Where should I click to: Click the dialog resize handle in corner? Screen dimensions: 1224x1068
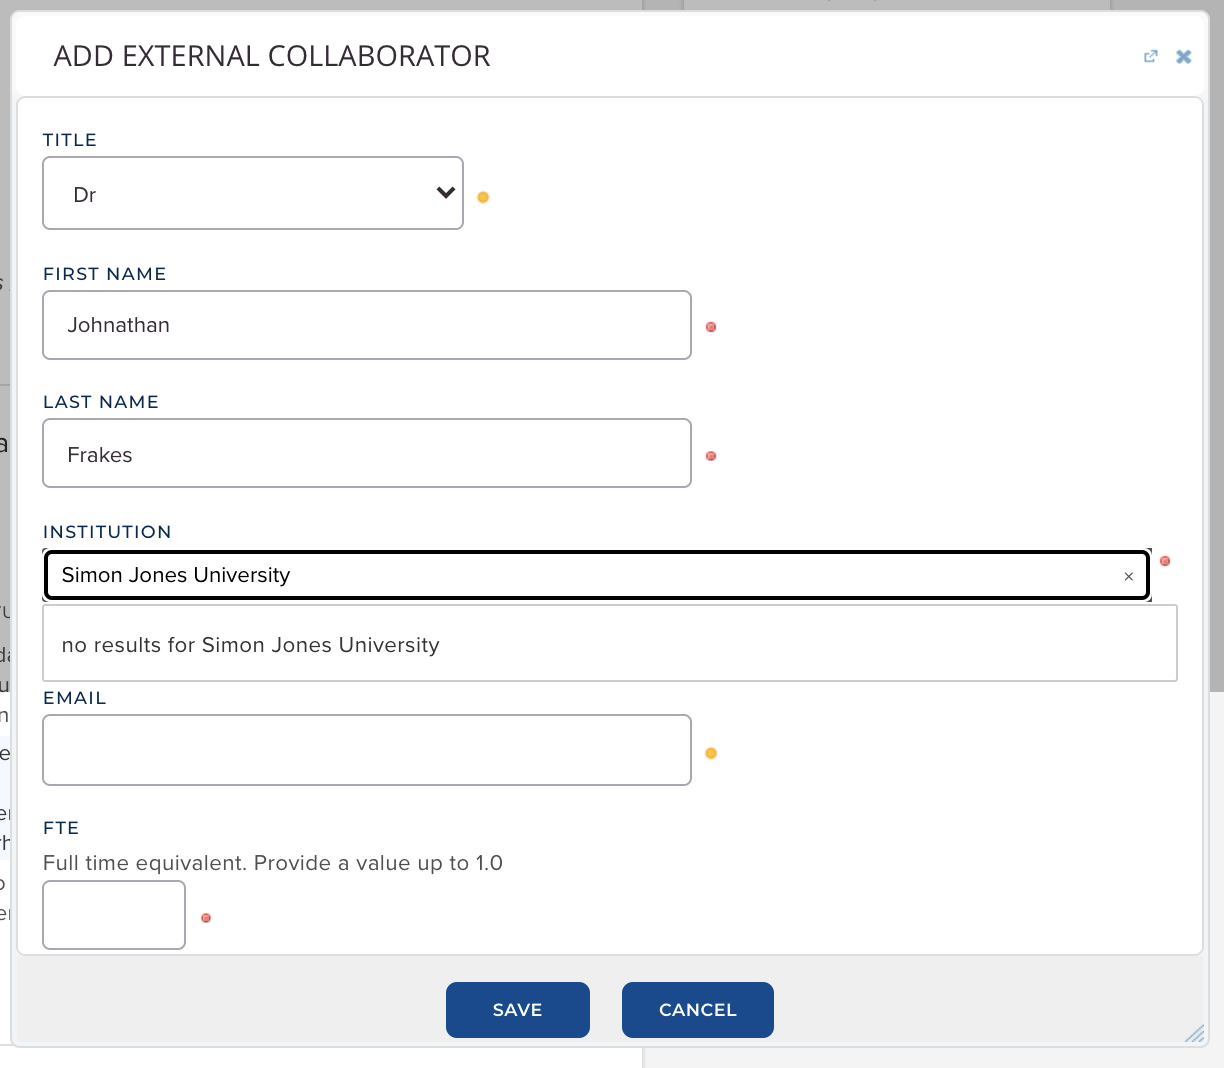pyautogui.click(x=1194, y=1034)
